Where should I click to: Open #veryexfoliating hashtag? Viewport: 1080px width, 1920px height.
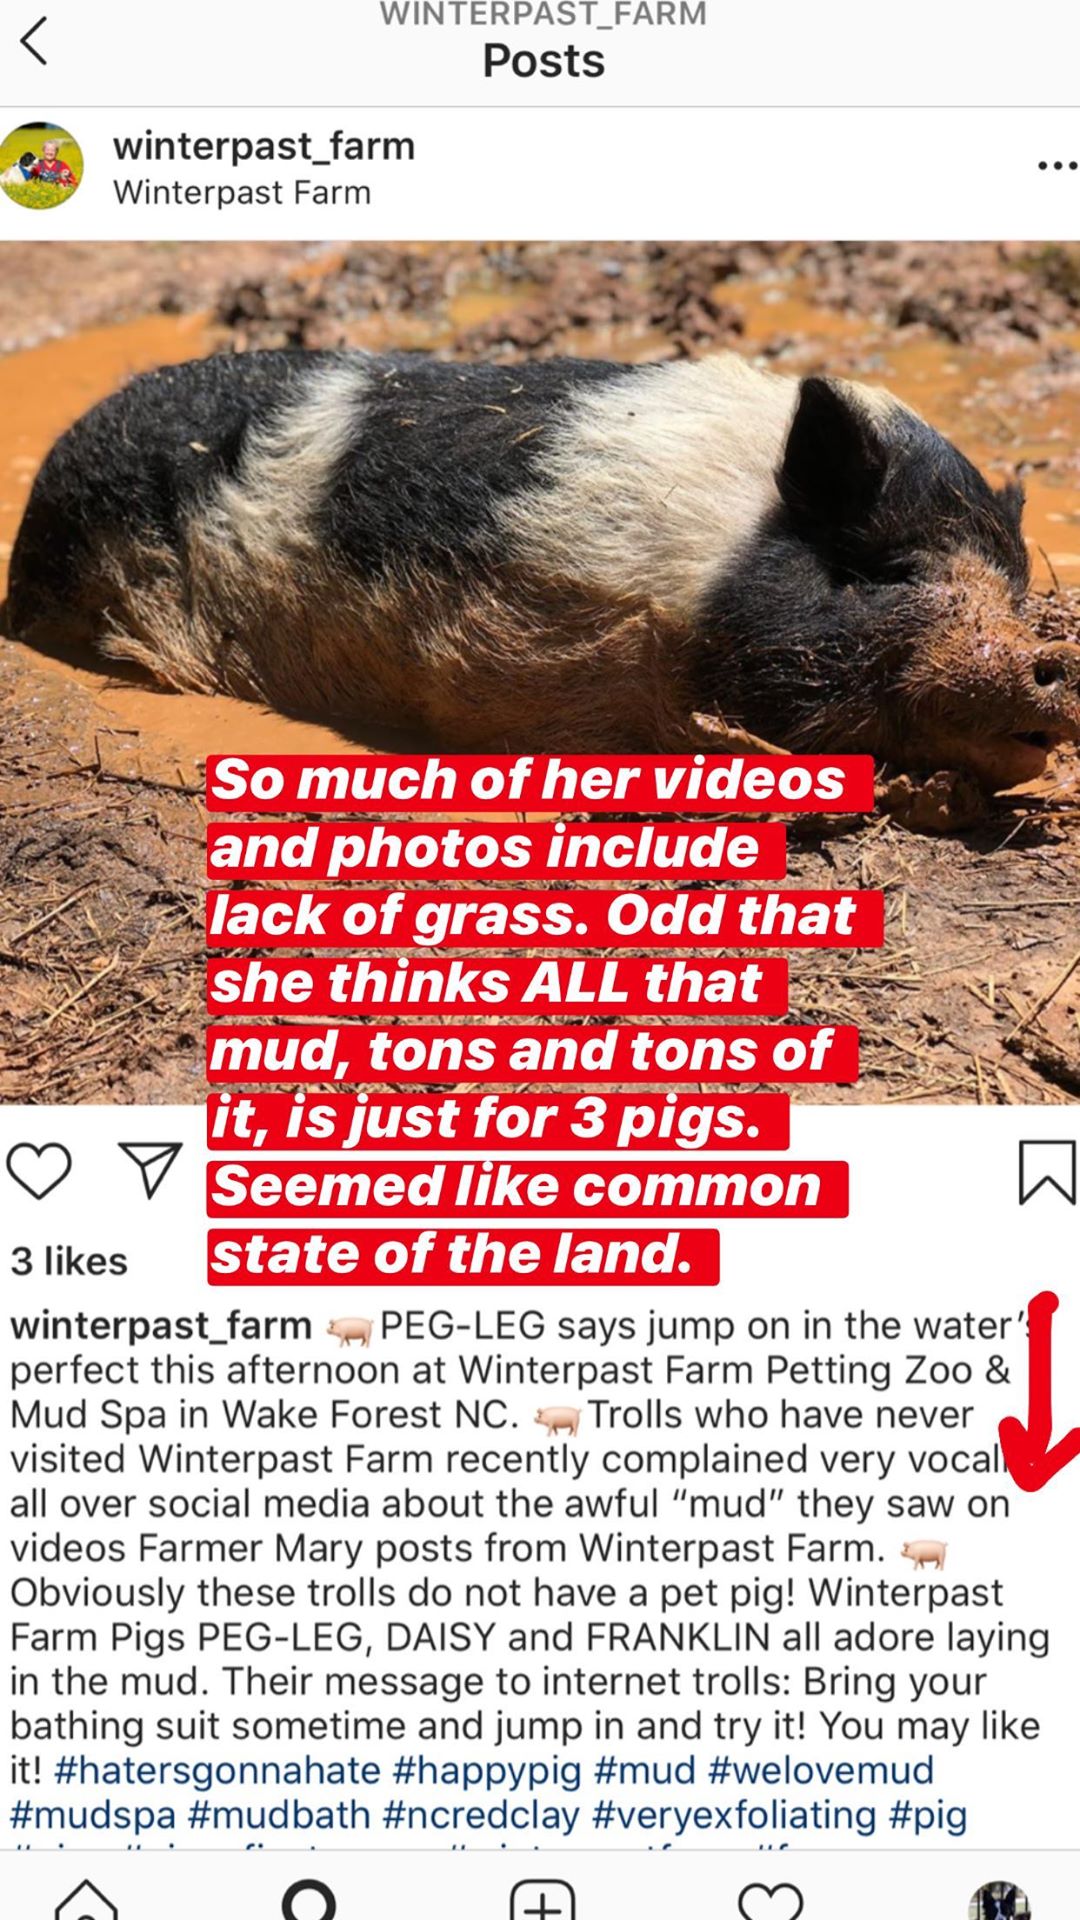click(x=734, y=1814)
